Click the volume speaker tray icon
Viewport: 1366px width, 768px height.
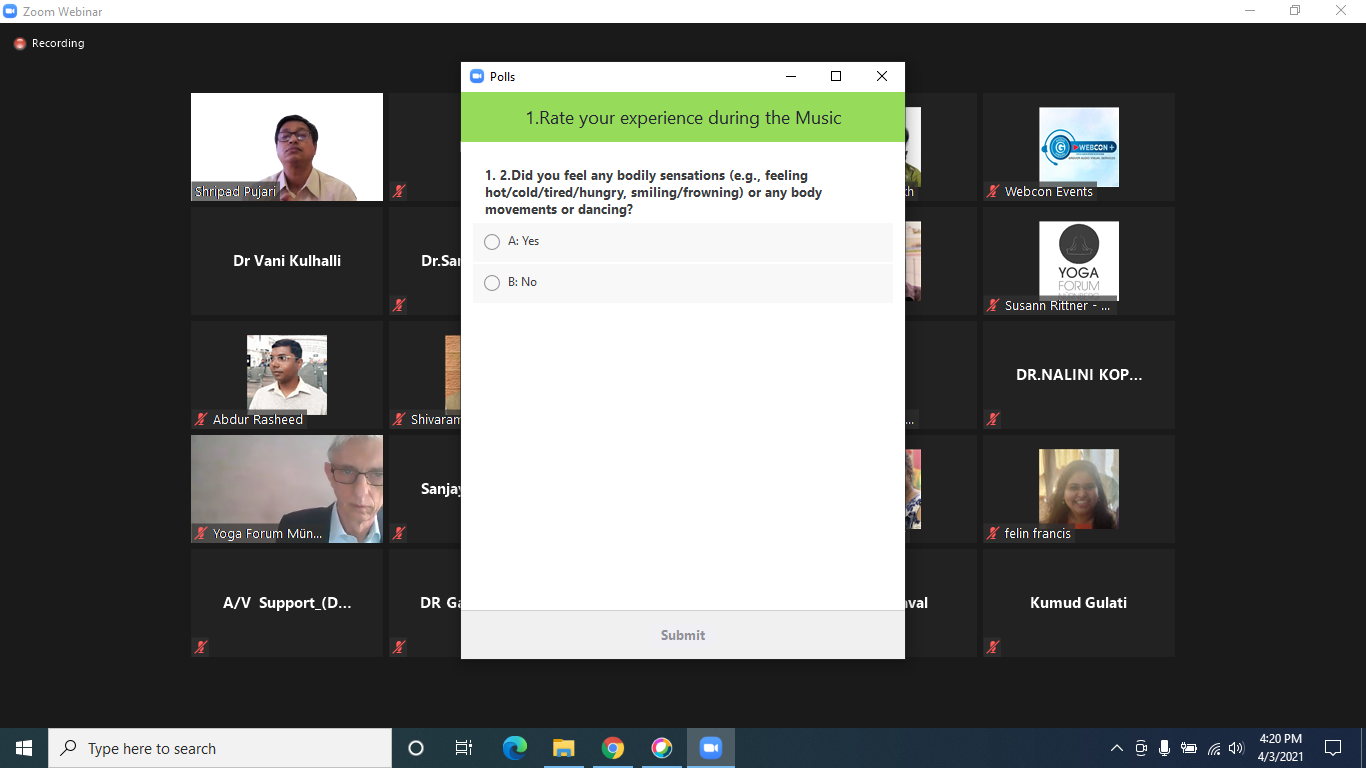pos(1236,748)
